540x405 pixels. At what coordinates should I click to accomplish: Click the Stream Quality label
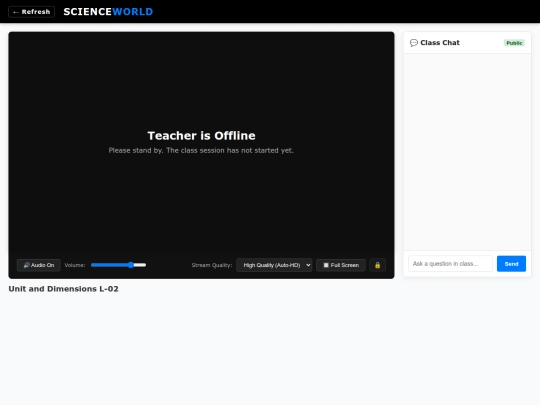point(212,265)
